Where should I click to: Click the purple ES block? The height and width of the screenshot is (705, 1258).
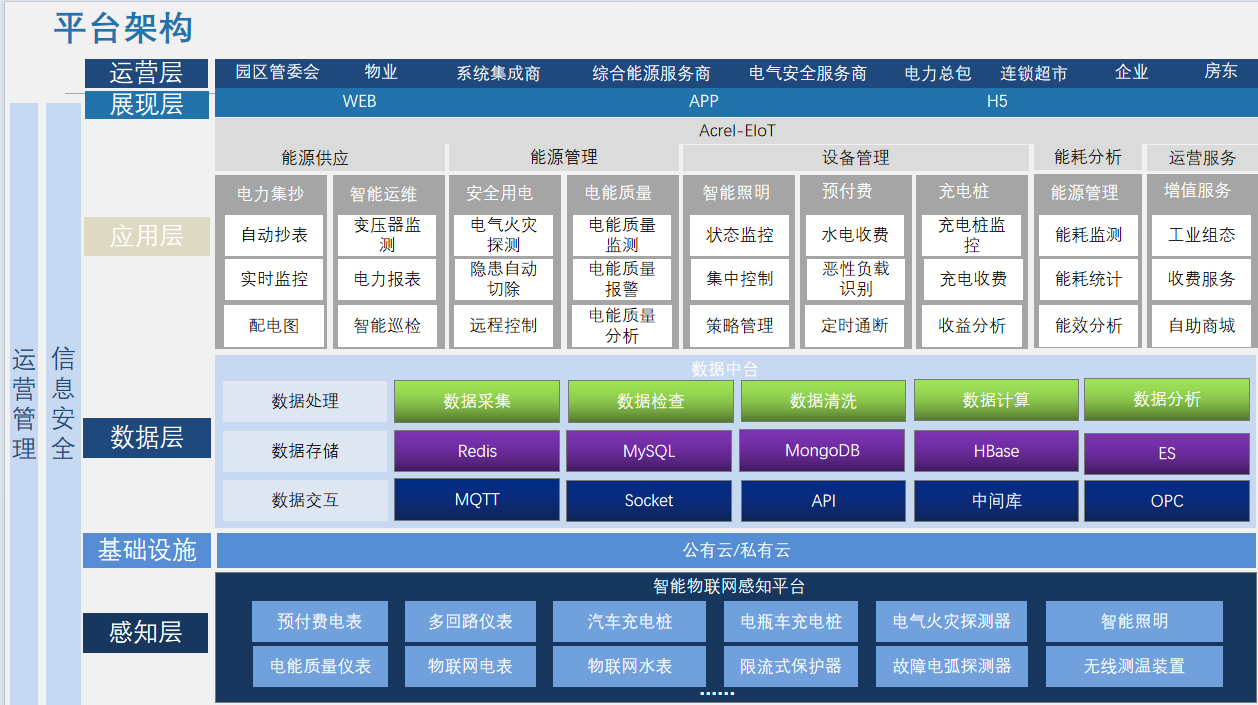click(1167, 453)
